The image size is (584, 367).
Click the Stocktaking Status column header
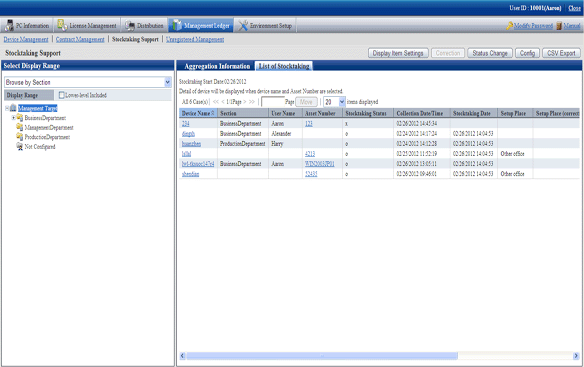(x=368, y=113)
